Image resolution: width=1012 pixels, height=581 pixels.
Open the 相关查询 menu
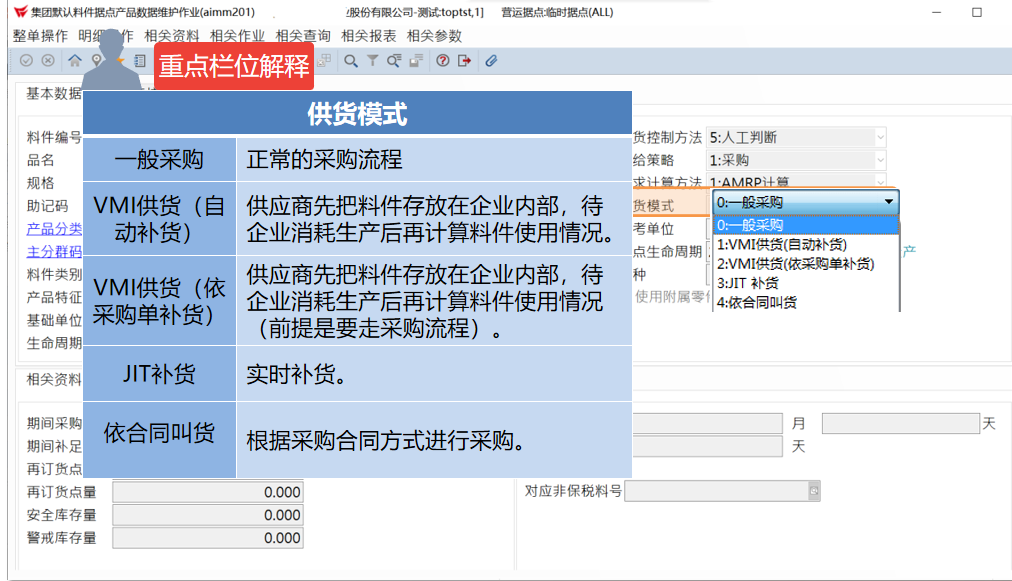[x=303, y=36]
